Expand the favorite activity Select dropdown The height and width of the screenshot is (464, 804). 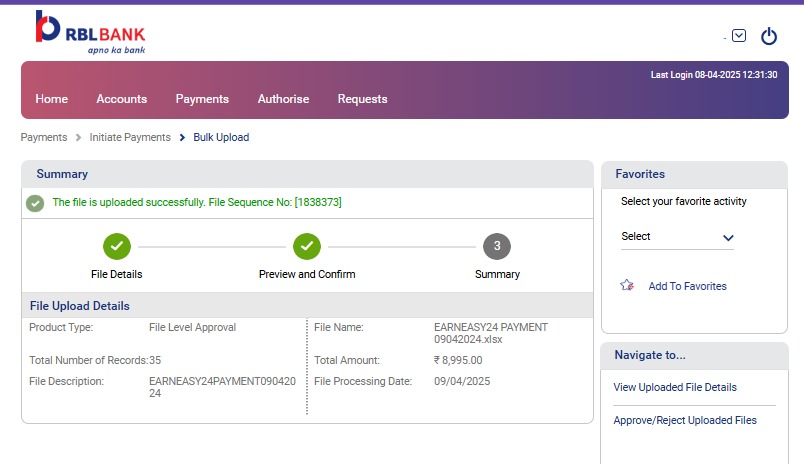tap(677, 237)
